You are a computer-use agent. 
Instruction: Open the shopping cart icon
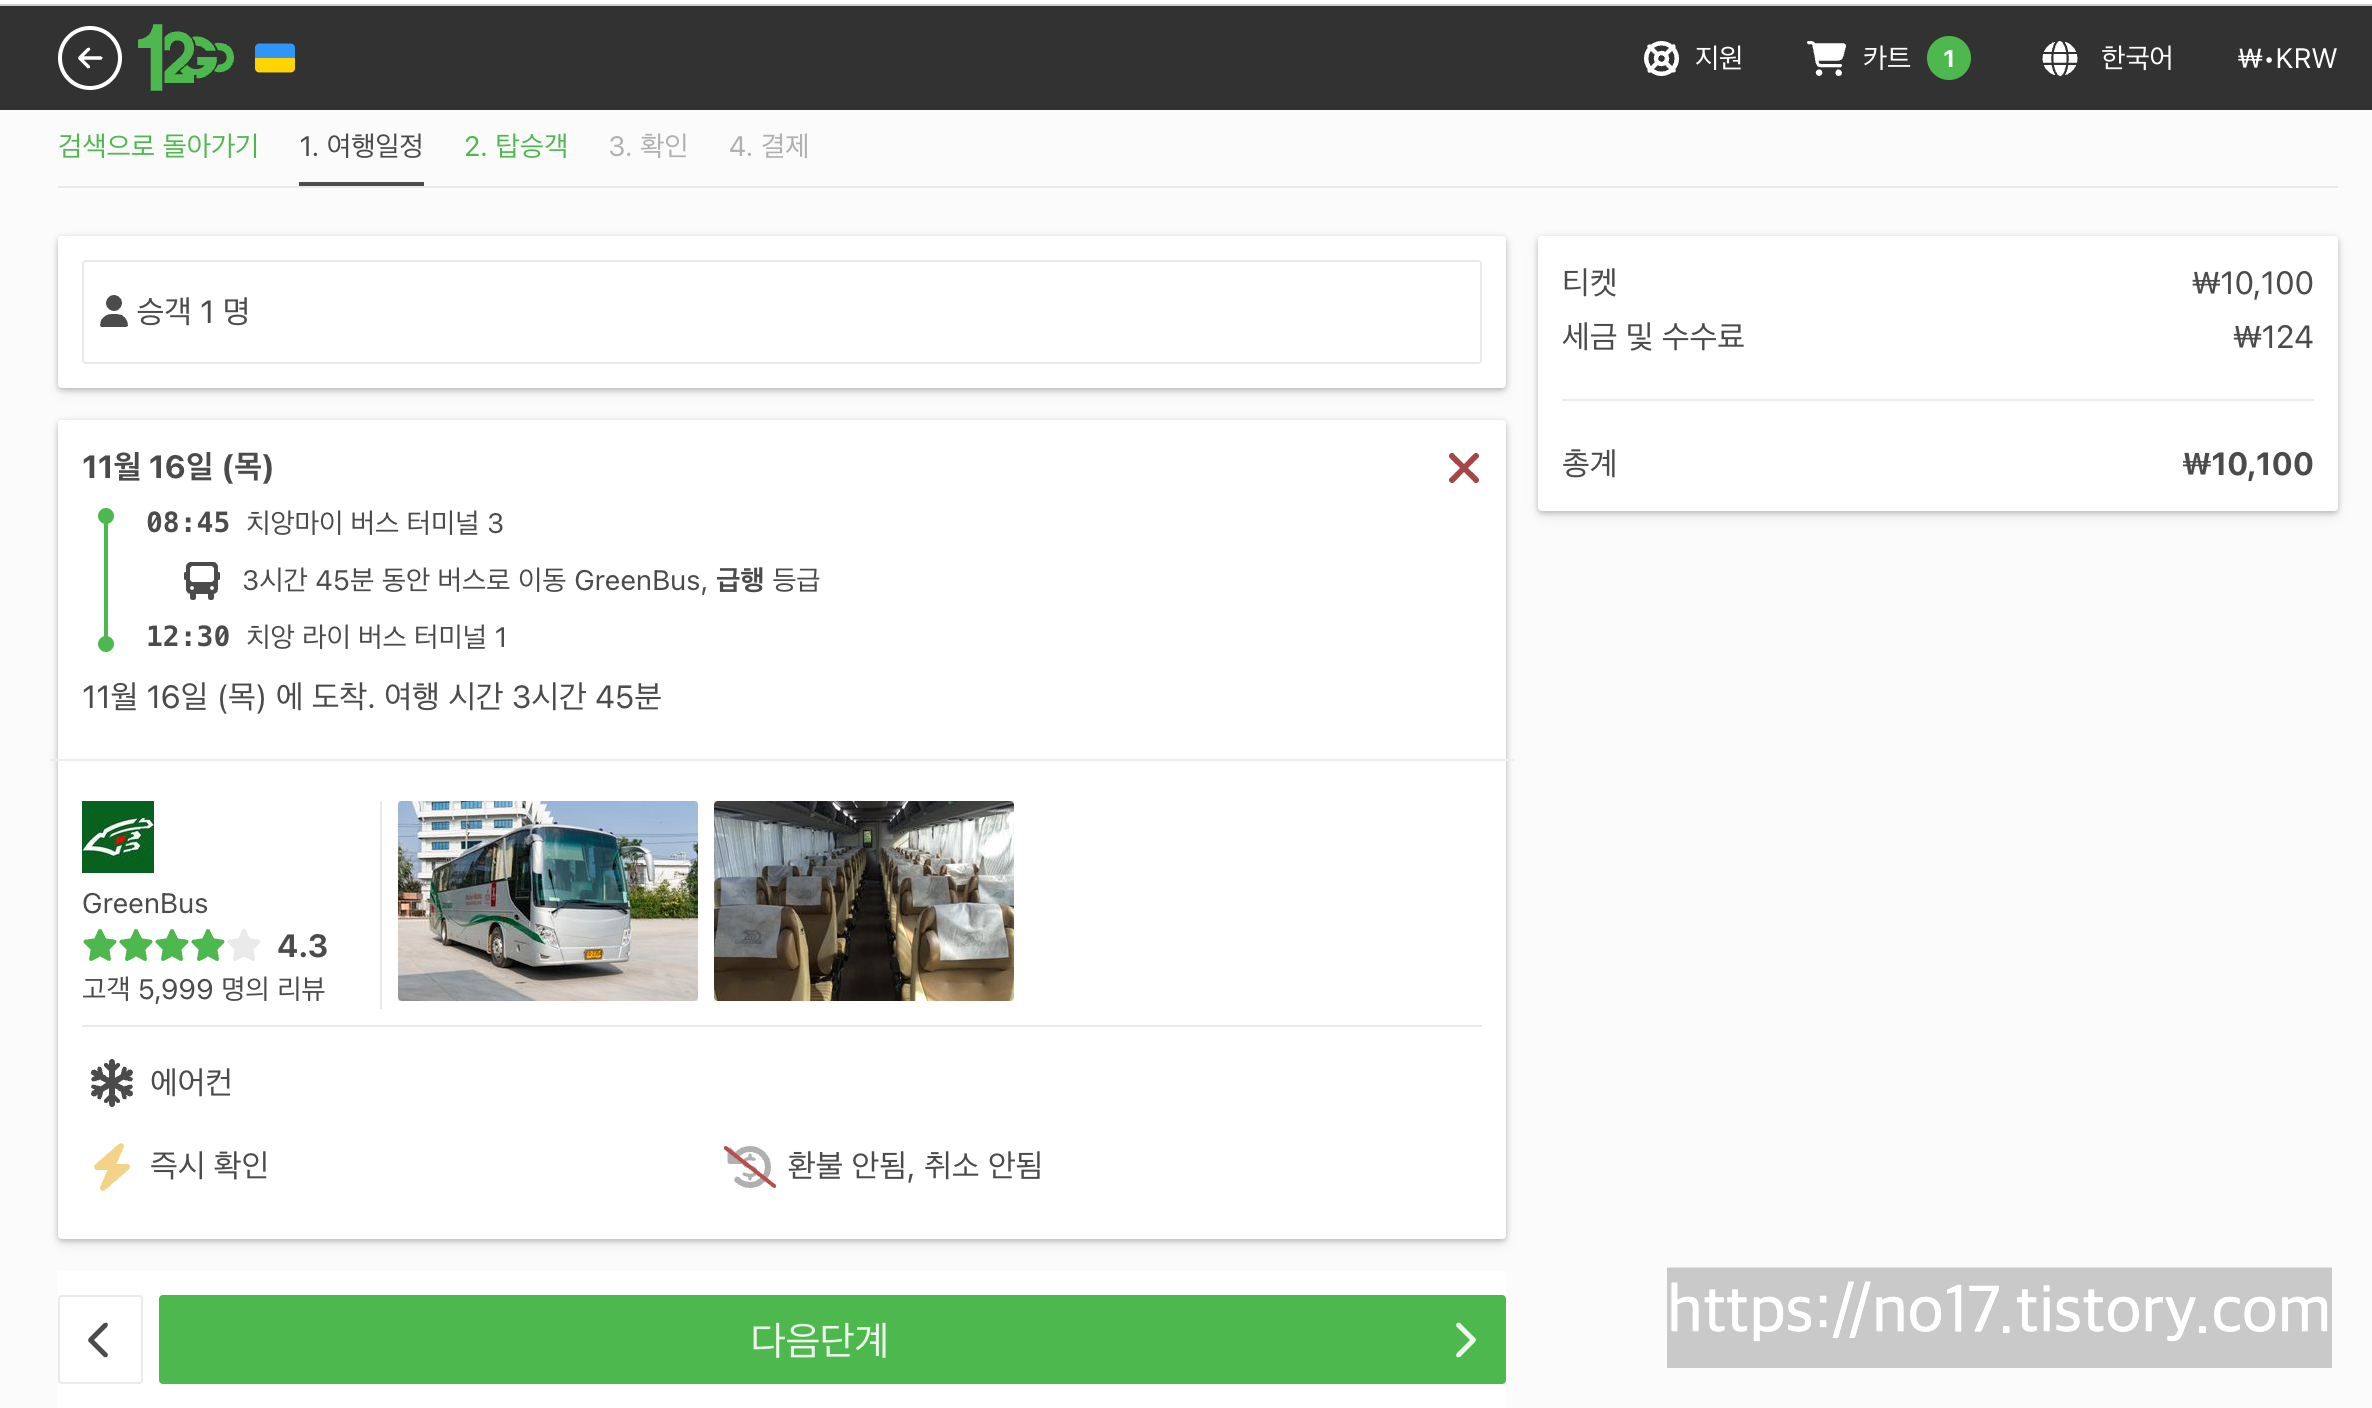tap(1826, 58)
